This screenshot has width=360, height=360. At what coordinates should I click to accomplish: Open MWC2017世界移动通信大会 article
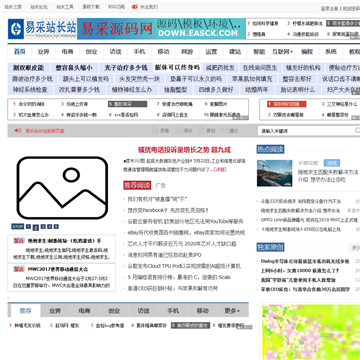[x=58, y=269]
